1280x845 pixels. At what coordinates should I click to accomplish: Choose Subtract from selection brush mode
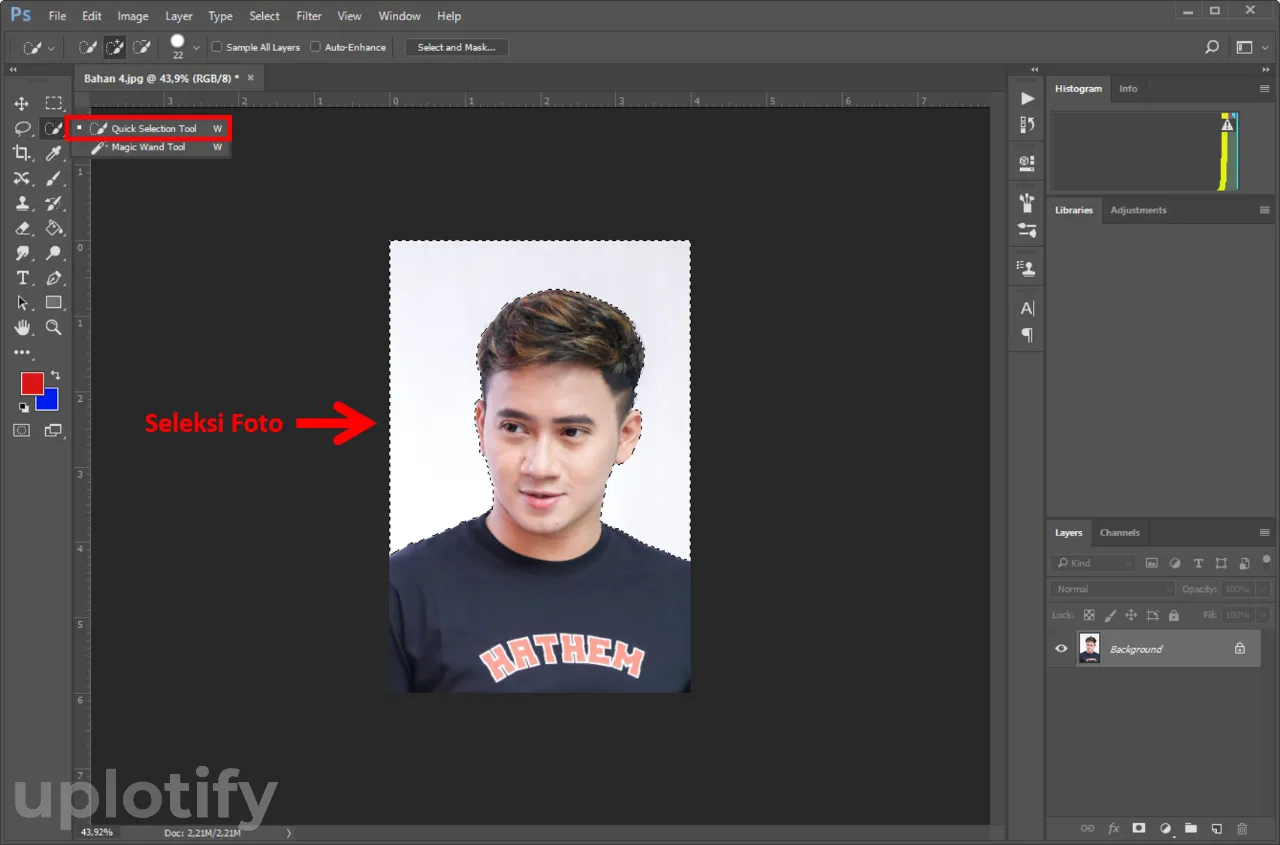142,47
